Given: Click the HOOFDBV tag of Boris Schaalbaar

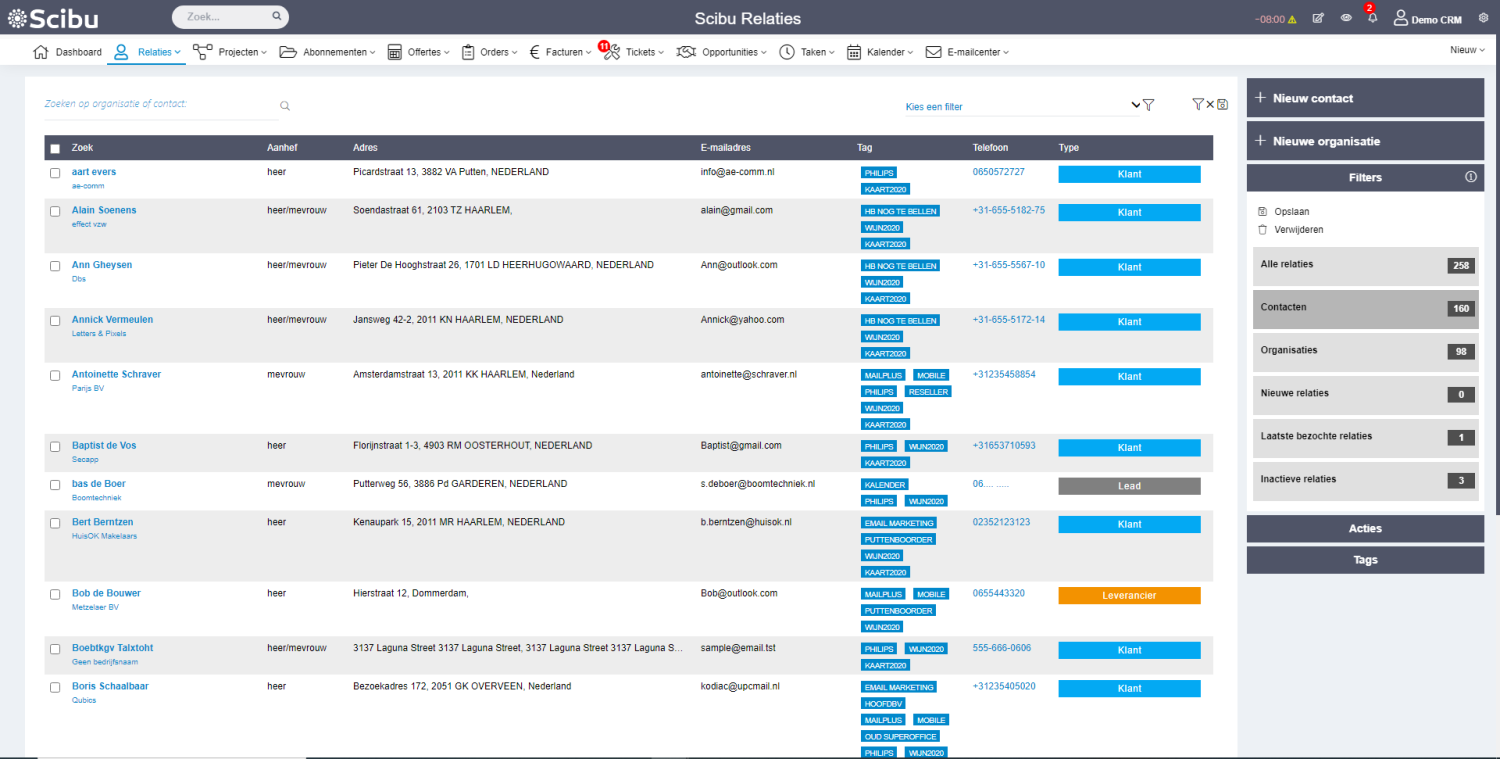Looking at the screenshot, I should (883, 704).
